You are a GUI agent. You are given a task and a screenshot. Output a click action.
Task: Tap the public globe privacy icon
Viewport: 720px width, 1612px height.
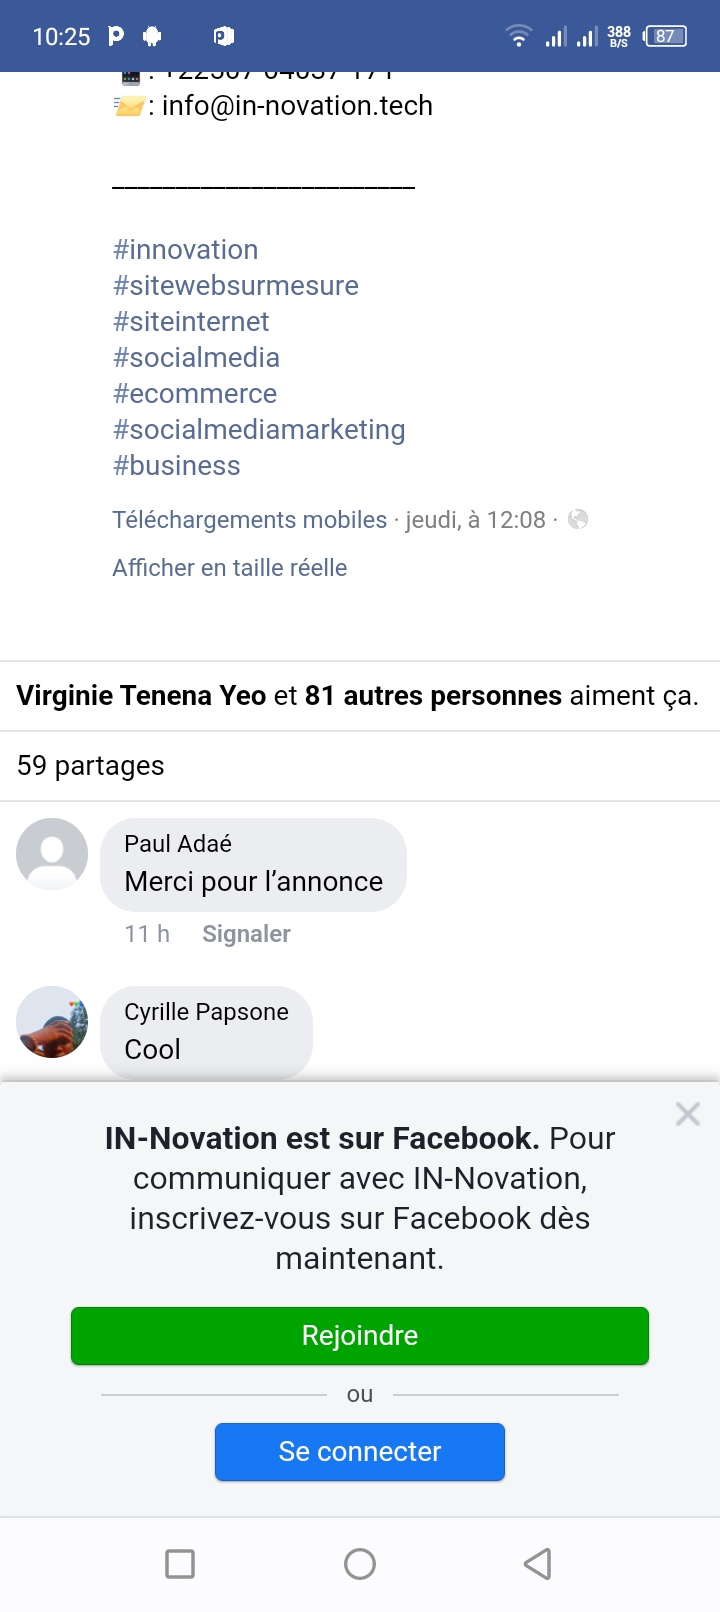[578, 519]
